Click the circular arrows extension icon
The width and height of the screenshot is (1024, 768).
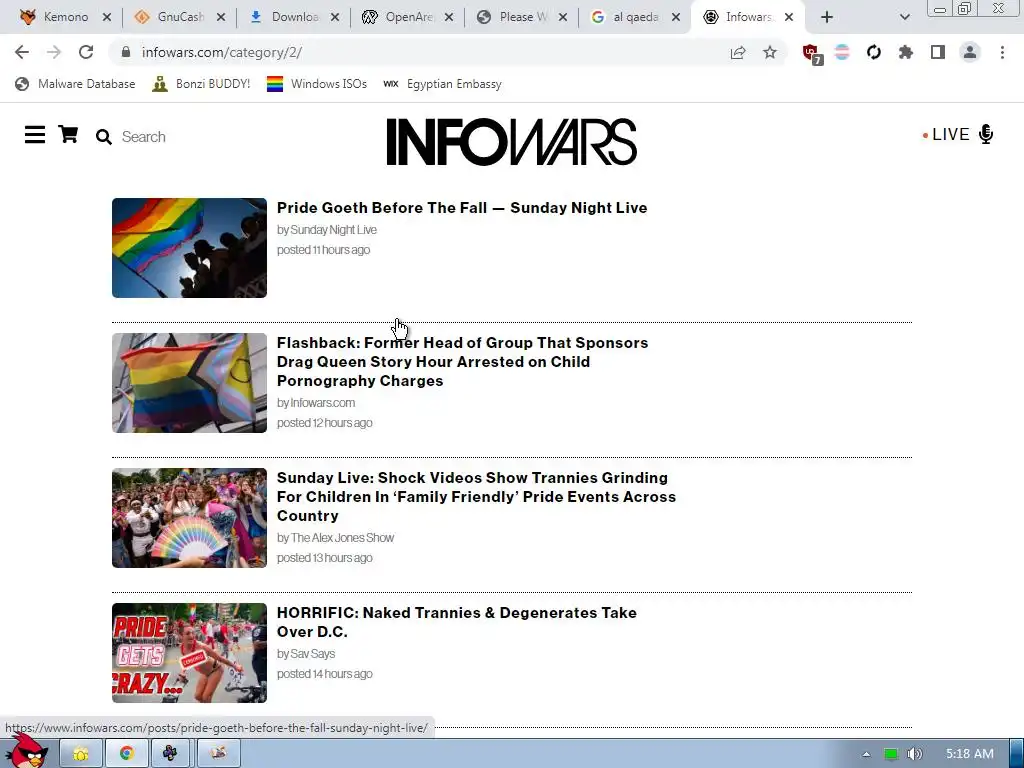(874, 52)
